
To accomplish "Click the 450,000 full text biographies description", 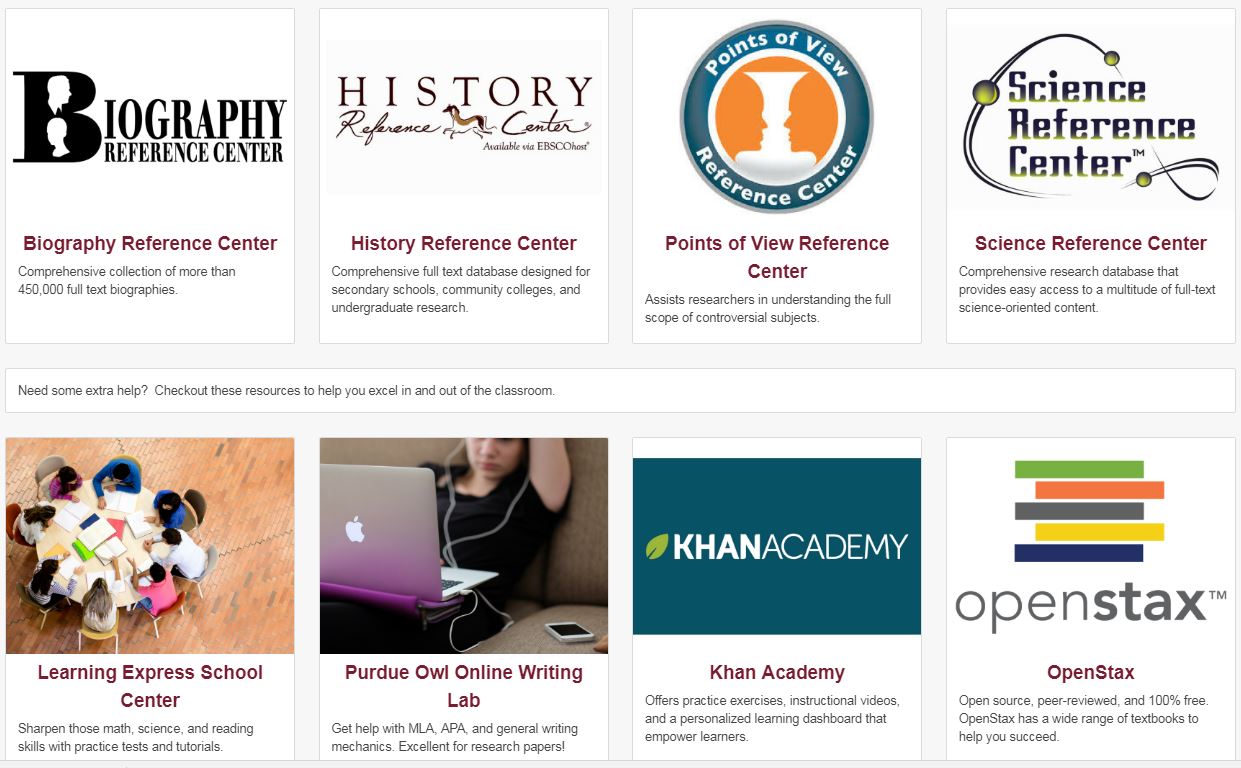I will (x=127, y=281).
